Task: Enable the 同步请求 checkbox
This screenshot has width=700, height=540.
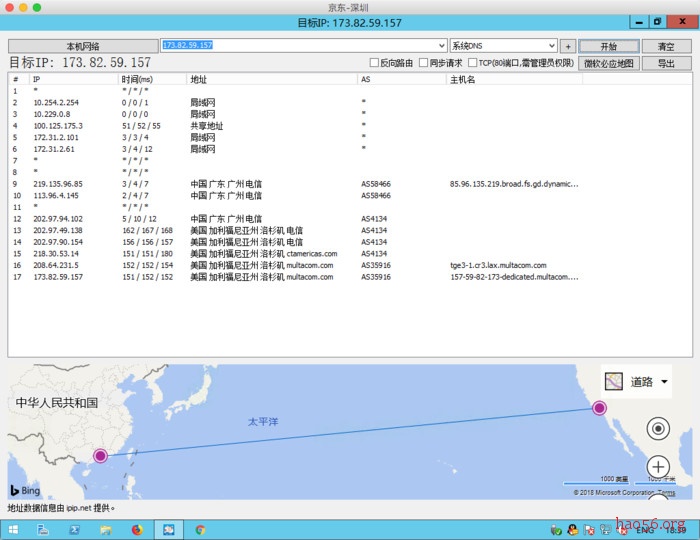Action: [423, 62]
